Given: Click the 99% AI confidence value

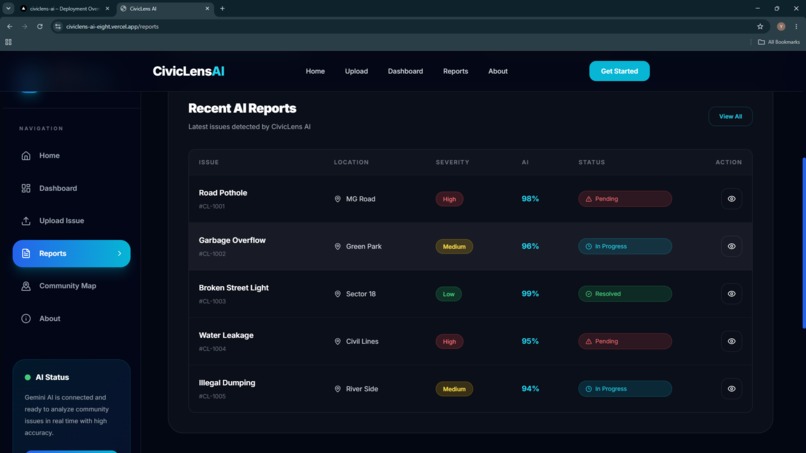Looking at the screenshot, I should 530,294.
